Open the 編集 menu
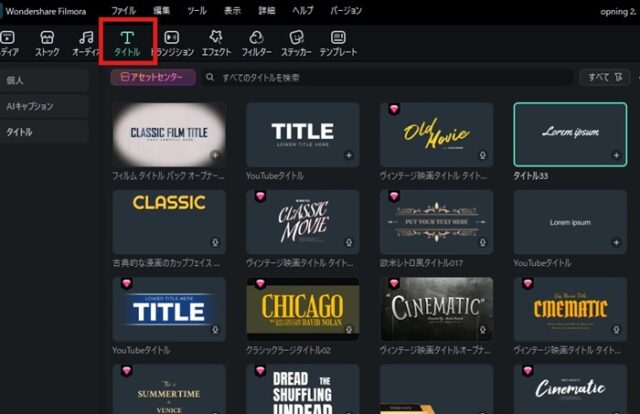 pyautogui.click(x=160, y=10)
